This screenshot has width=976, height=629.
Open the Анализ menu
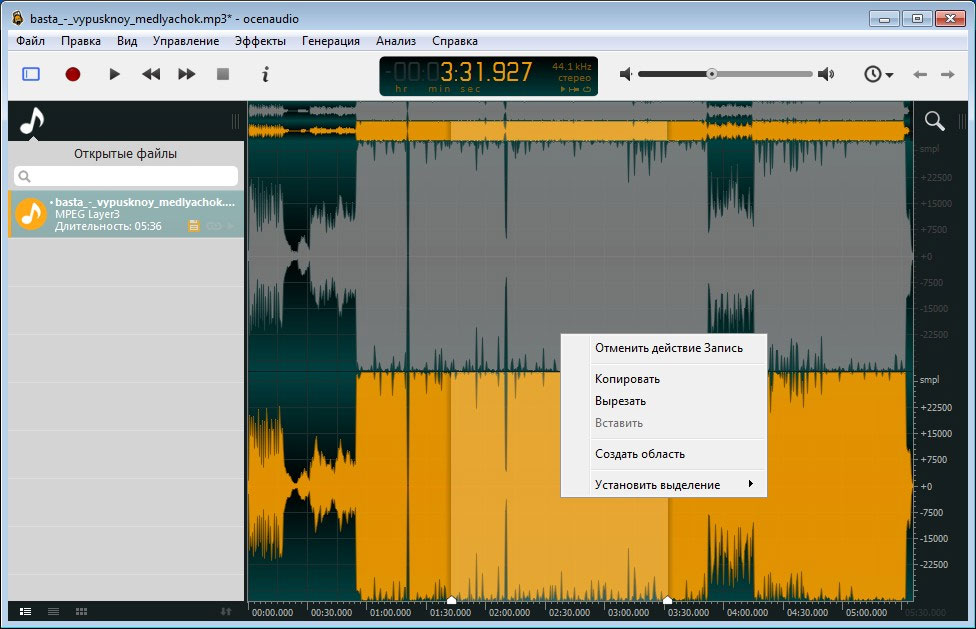[396, 41]
